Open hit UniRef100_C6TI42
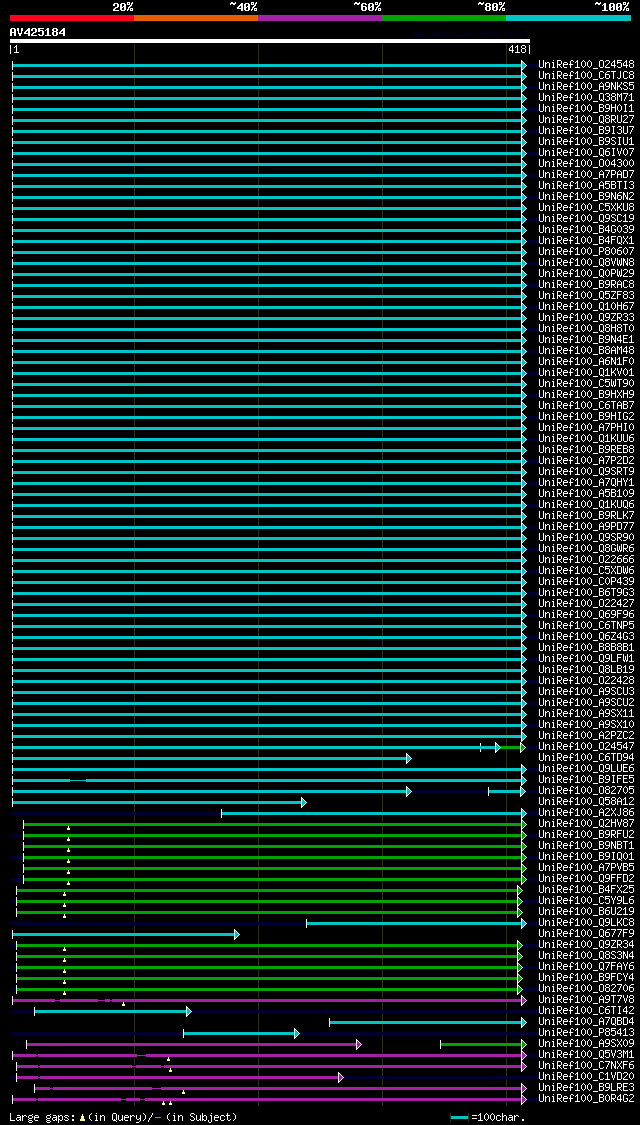Screen dimensions: 640x1125 (586, 1010)
